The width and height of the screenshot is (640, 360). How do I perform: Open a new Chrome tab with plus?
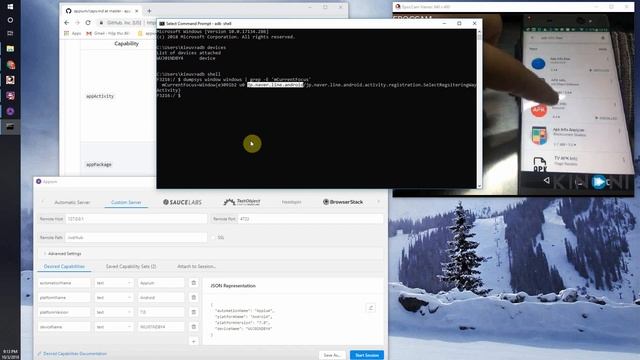coord(149,11)
